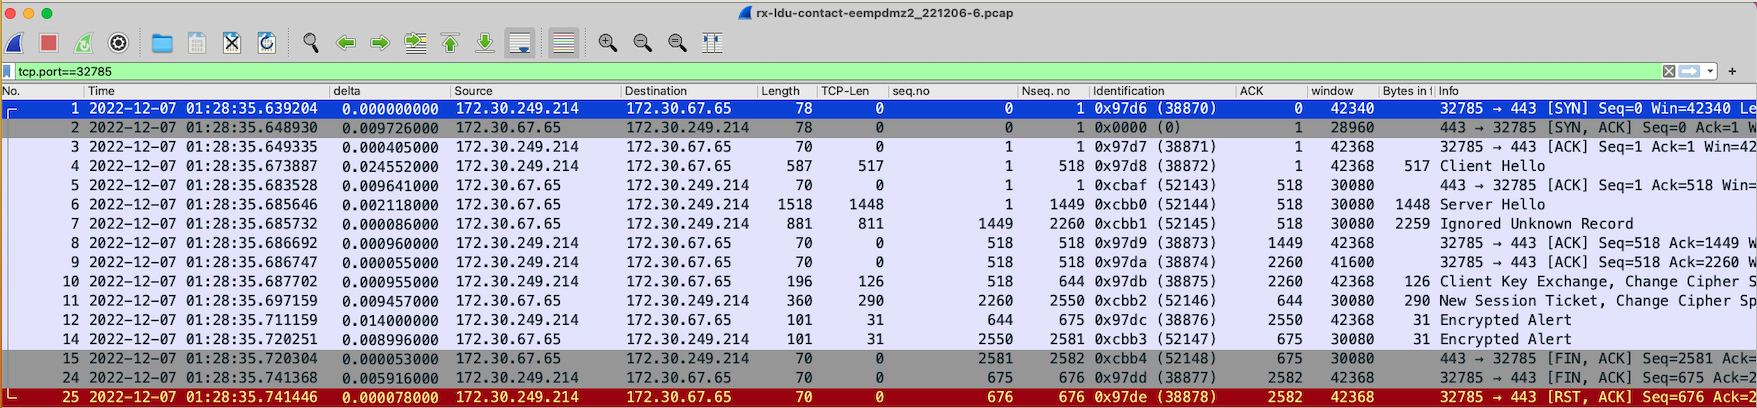Select packet 6 Server Hello
Screen dimensions: 1757x408
point(878,205)
